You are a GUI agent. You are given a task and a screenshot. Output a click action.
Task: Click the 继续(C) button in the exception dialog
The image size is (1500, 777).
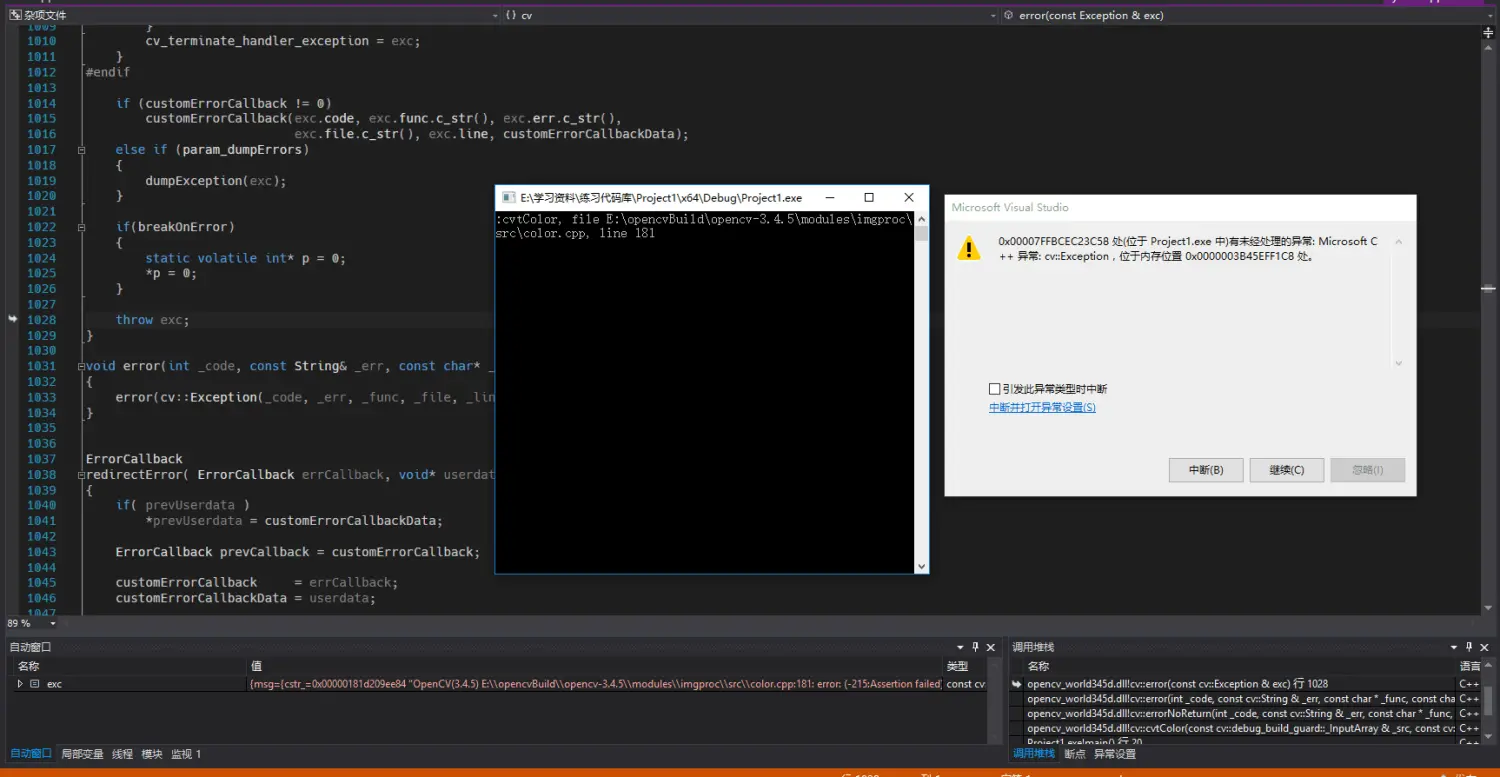click(1287, 470)
